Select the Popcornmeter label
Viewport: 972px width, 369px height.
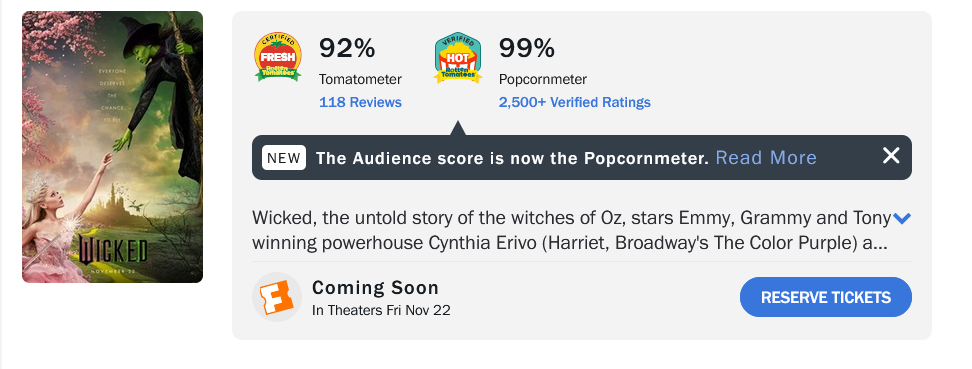[x=542, y=79]
